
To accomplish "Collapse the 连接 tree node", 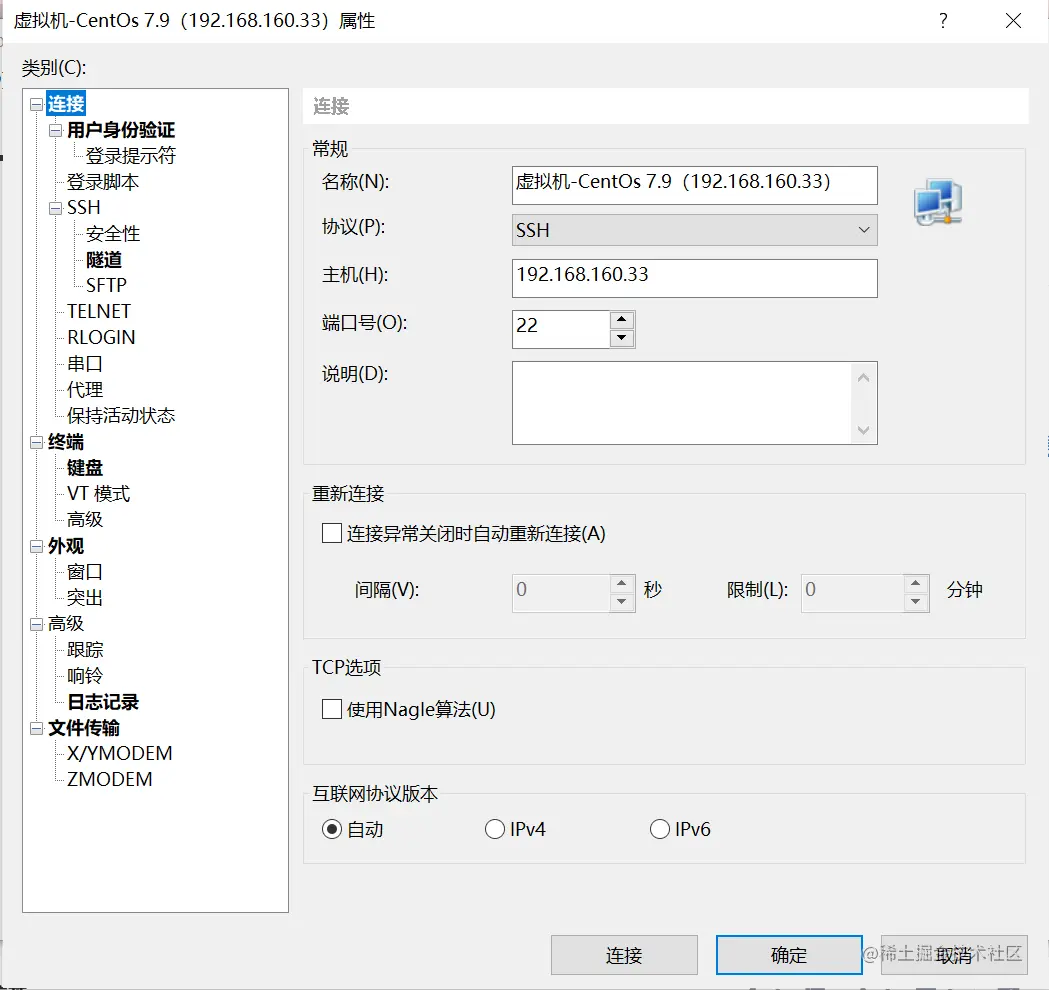I will 37,105.
